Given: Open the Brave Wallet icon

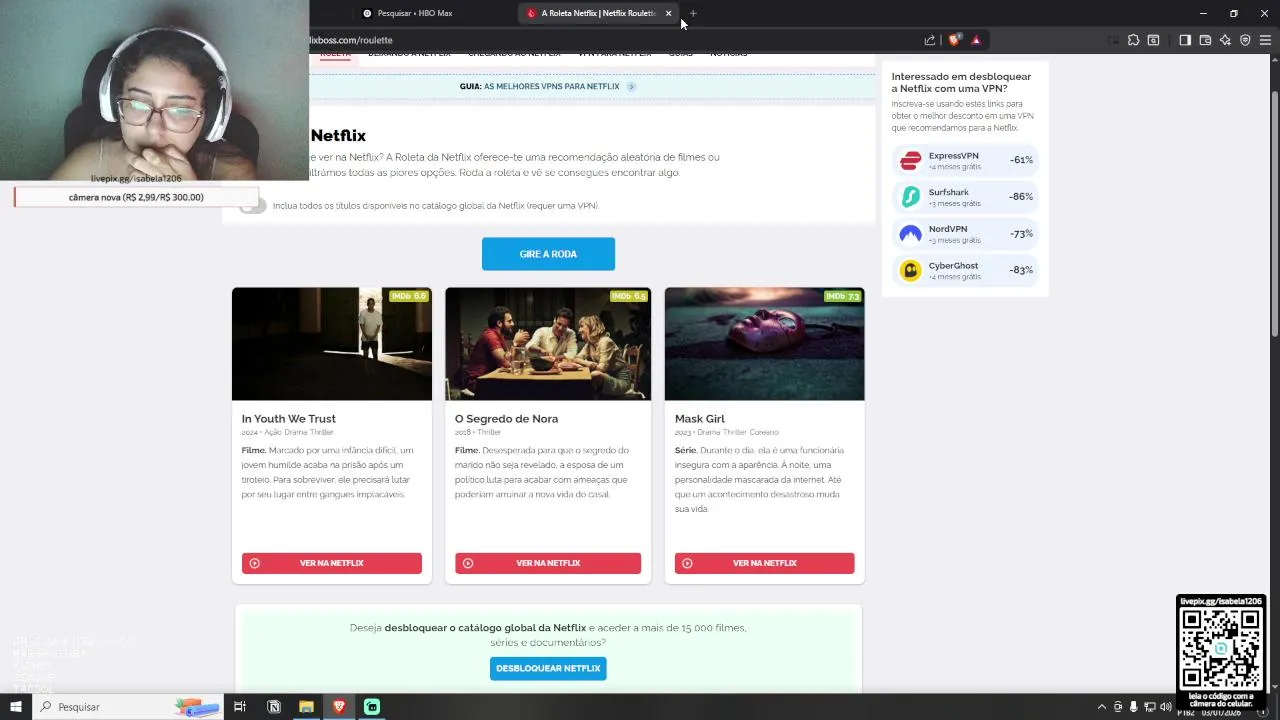Looking at the screenshot, I should pos(1205,40).
